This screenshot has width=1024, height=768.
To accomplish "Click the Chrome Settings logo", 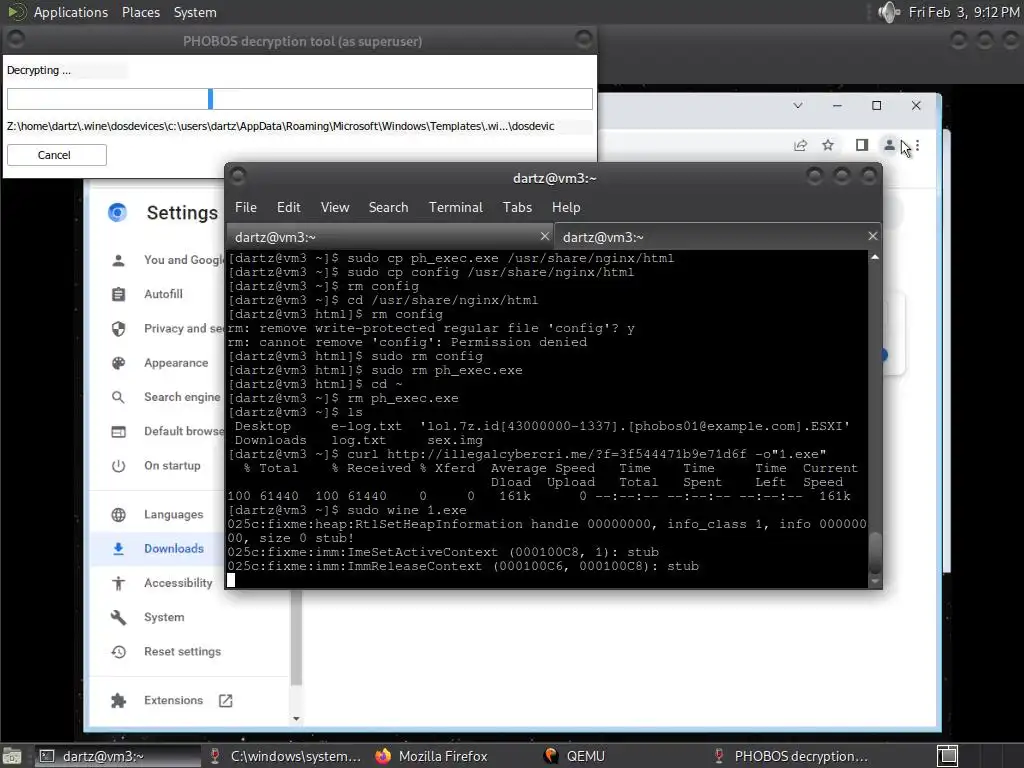I will 118,212.
